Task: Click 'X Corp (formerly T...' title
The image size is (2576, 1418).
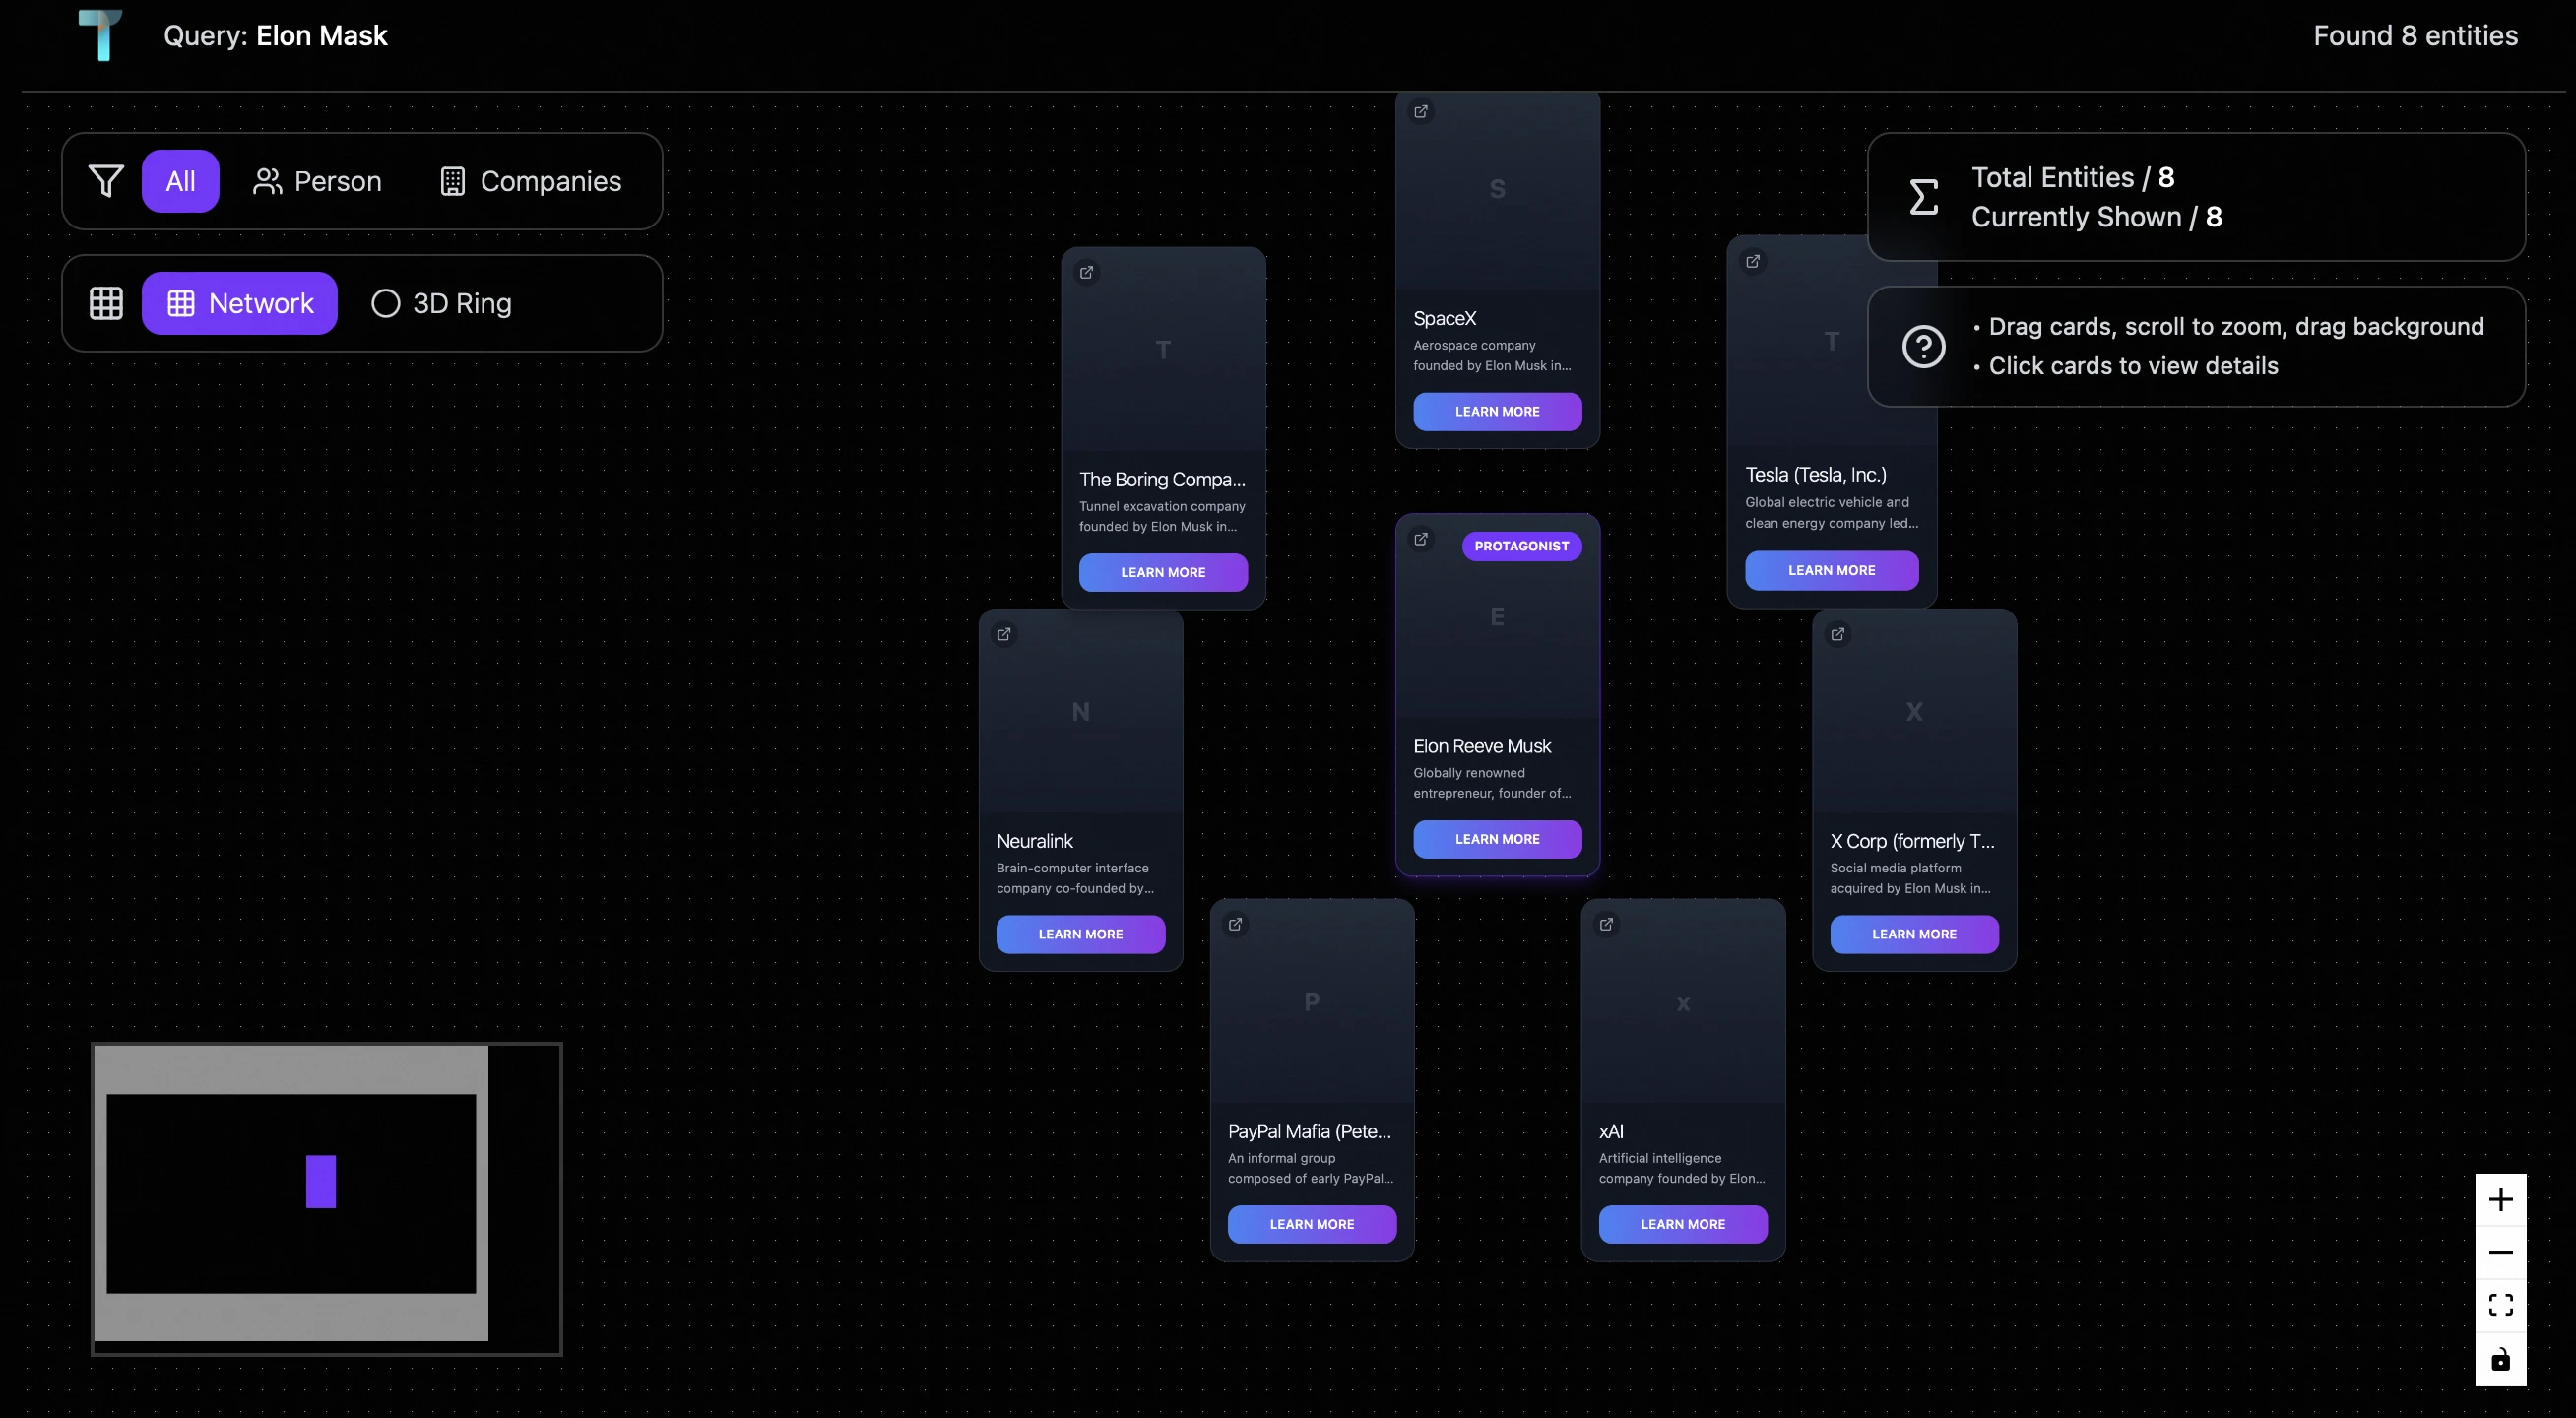Action: click(x=1912, y=841)
